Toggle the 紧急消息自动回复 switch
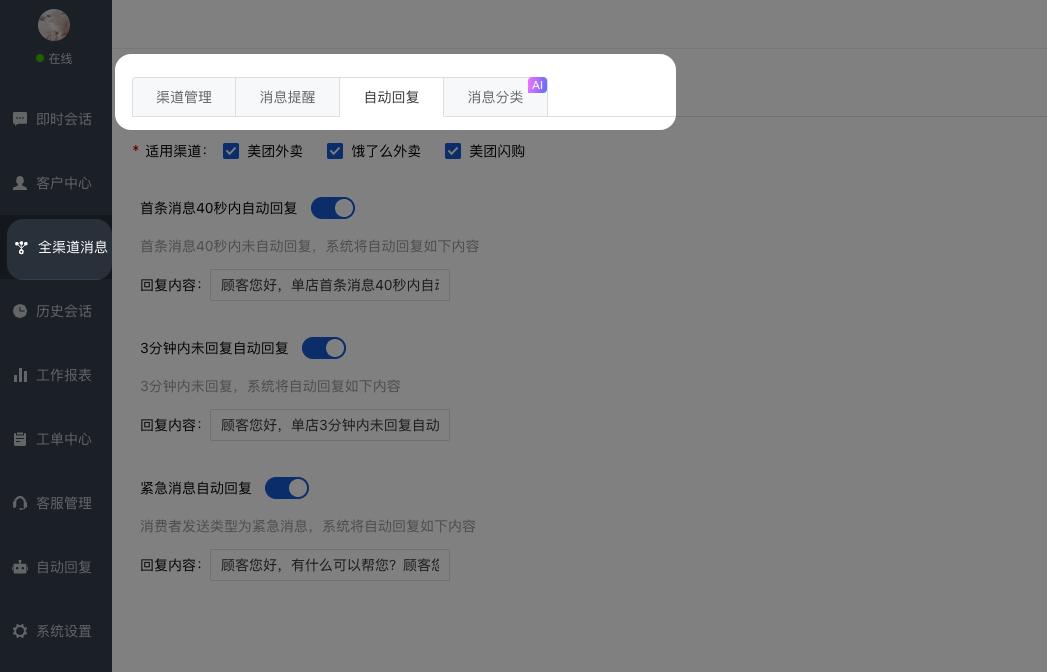 (x=287, y=488)
